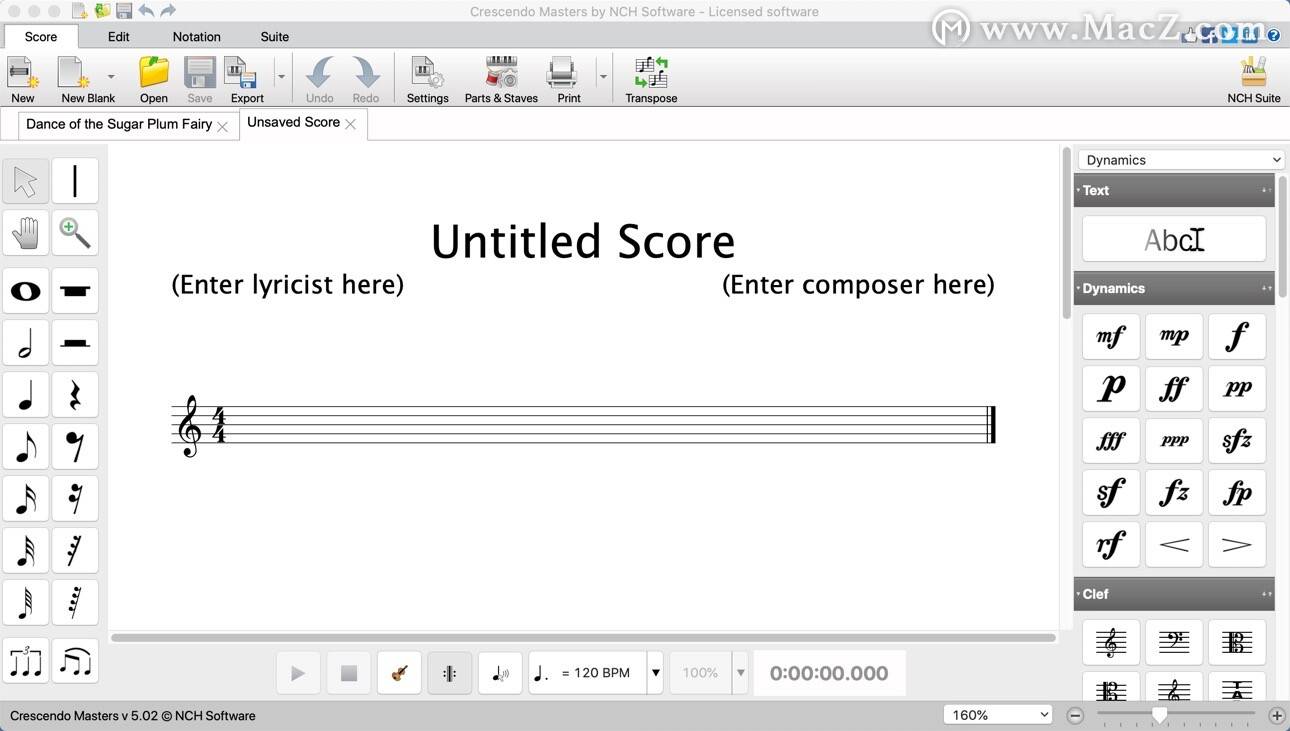Add sforzando sfz dynamic
The image size is (1290, 731).
[1237, 440]
